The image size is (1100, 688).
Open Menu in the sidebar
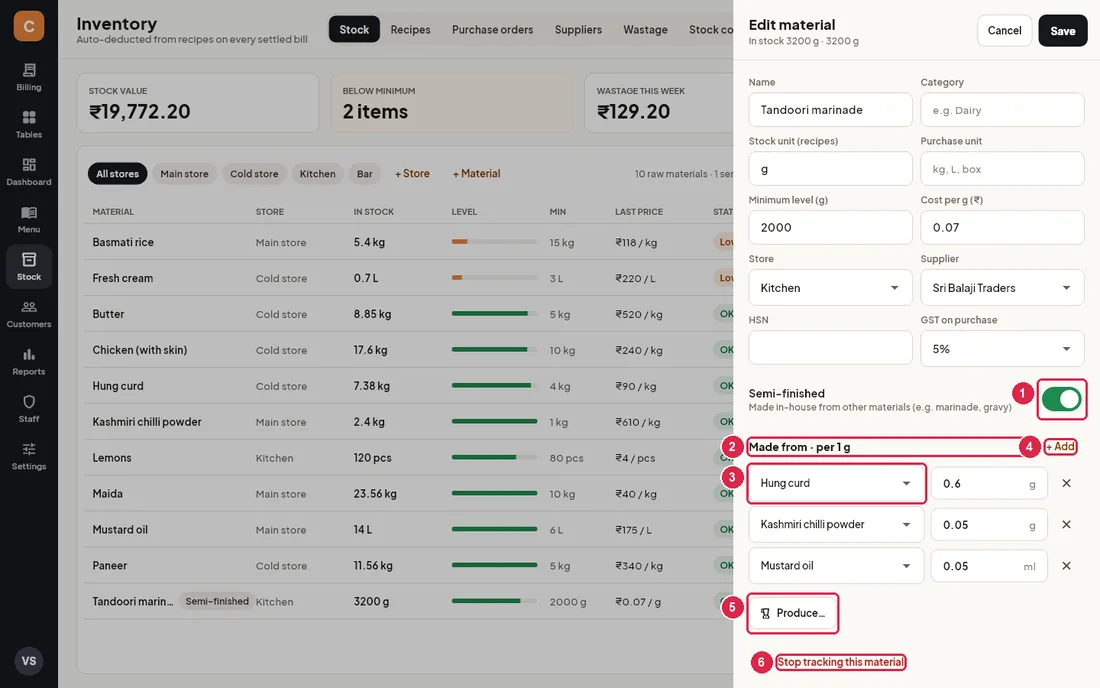(29, 220)
